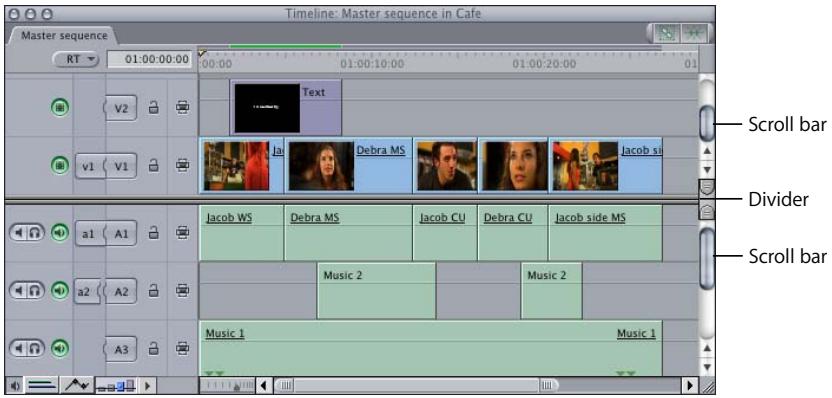
Task: Click the A1 destination control
Action: [120, 233]
